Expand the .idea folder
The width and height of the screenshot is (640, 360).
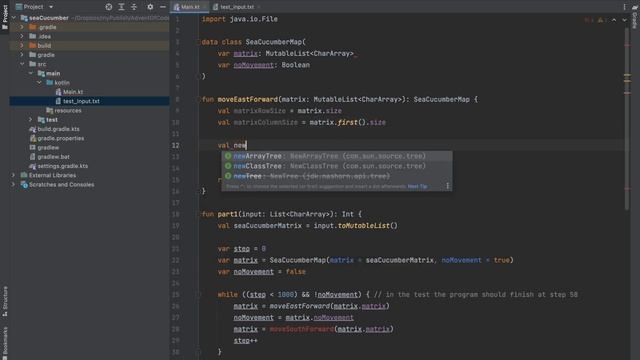(x=22, y=36)
